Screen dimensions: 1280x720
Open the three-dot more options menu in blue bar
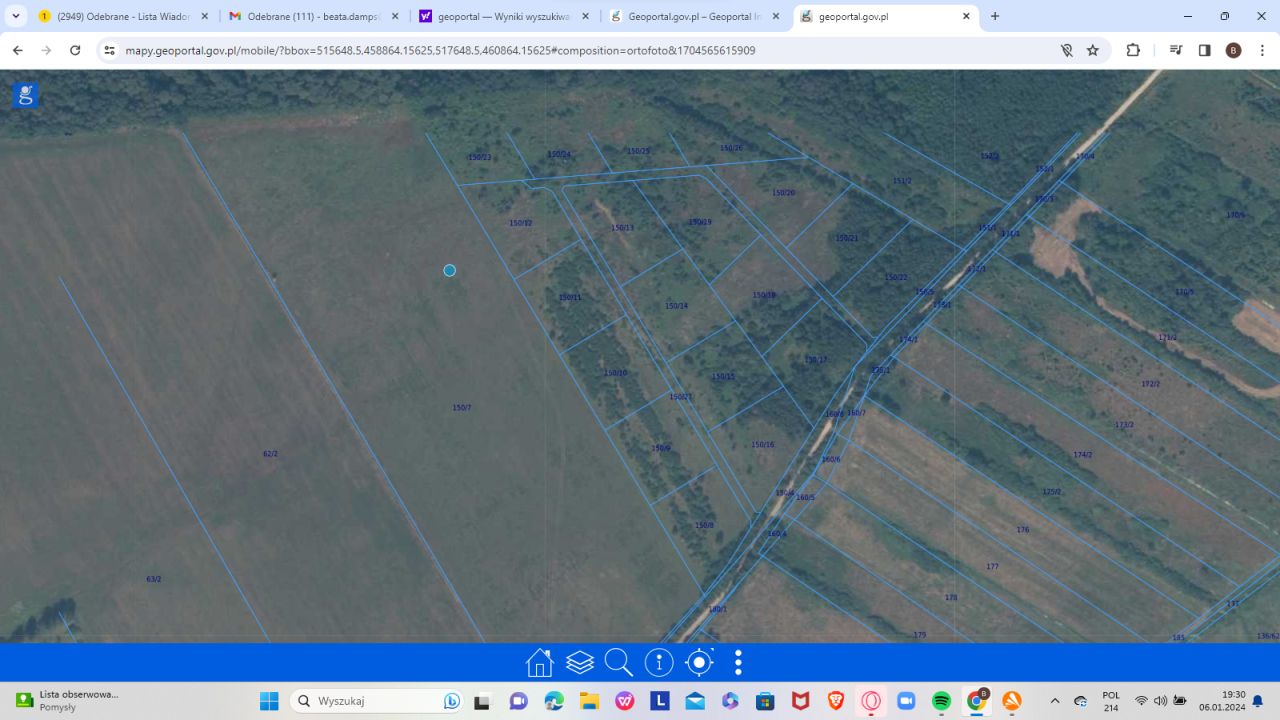(738, 662)
